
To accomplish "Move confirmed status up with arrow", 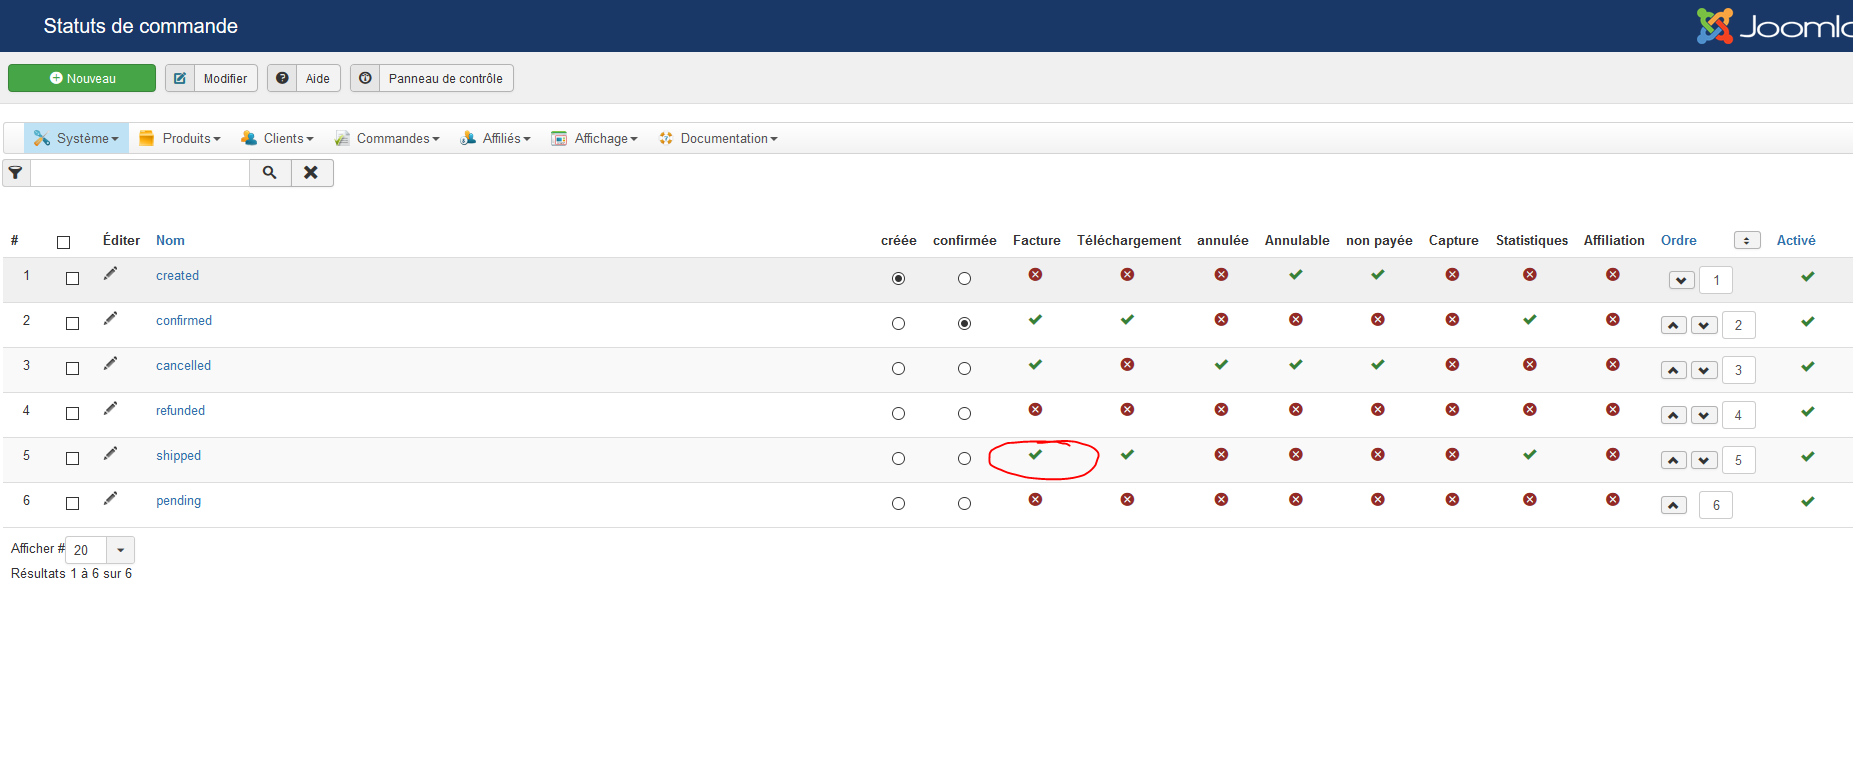I will click(x=1673, y=325).
